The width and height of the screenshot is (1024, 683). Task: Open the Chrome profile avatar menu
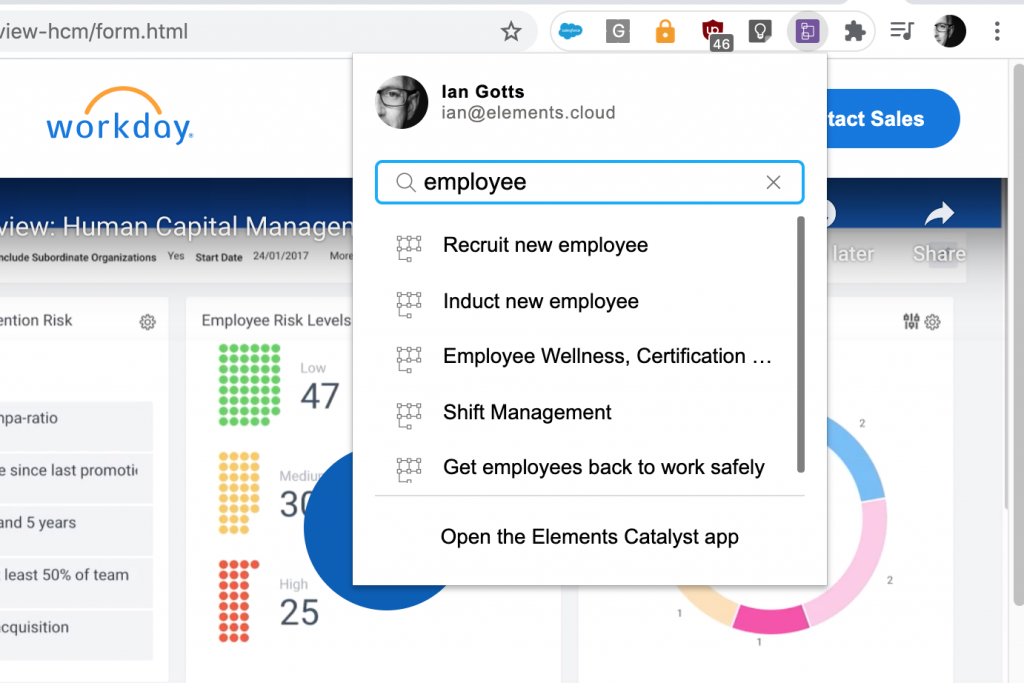pos(949,31)
